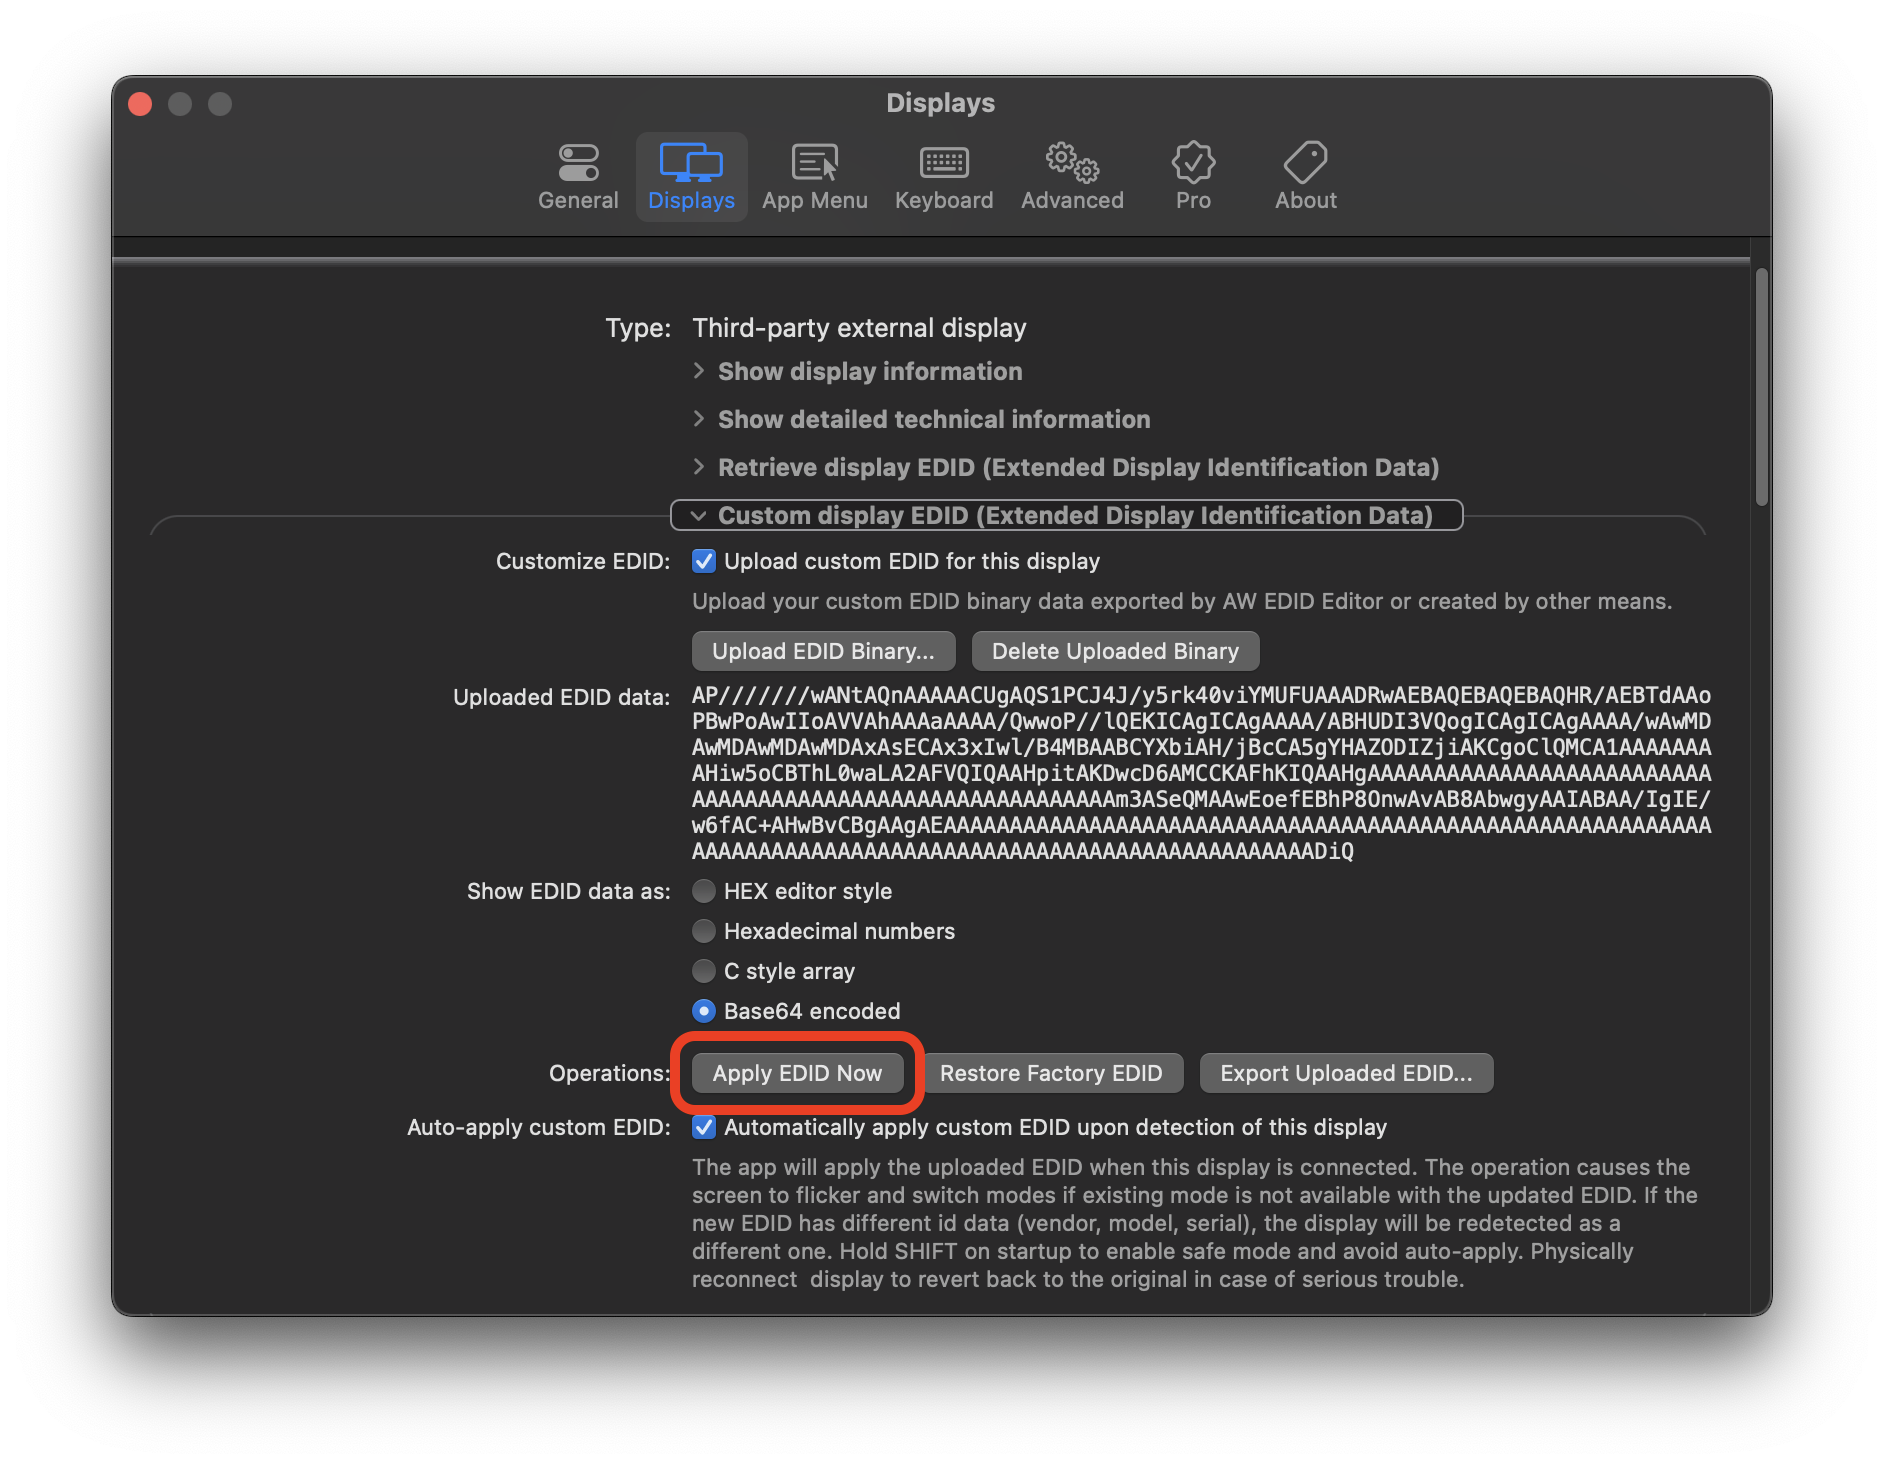Select HEX editor style display option
This screenshot has height=1464, width=1884.
704,891
